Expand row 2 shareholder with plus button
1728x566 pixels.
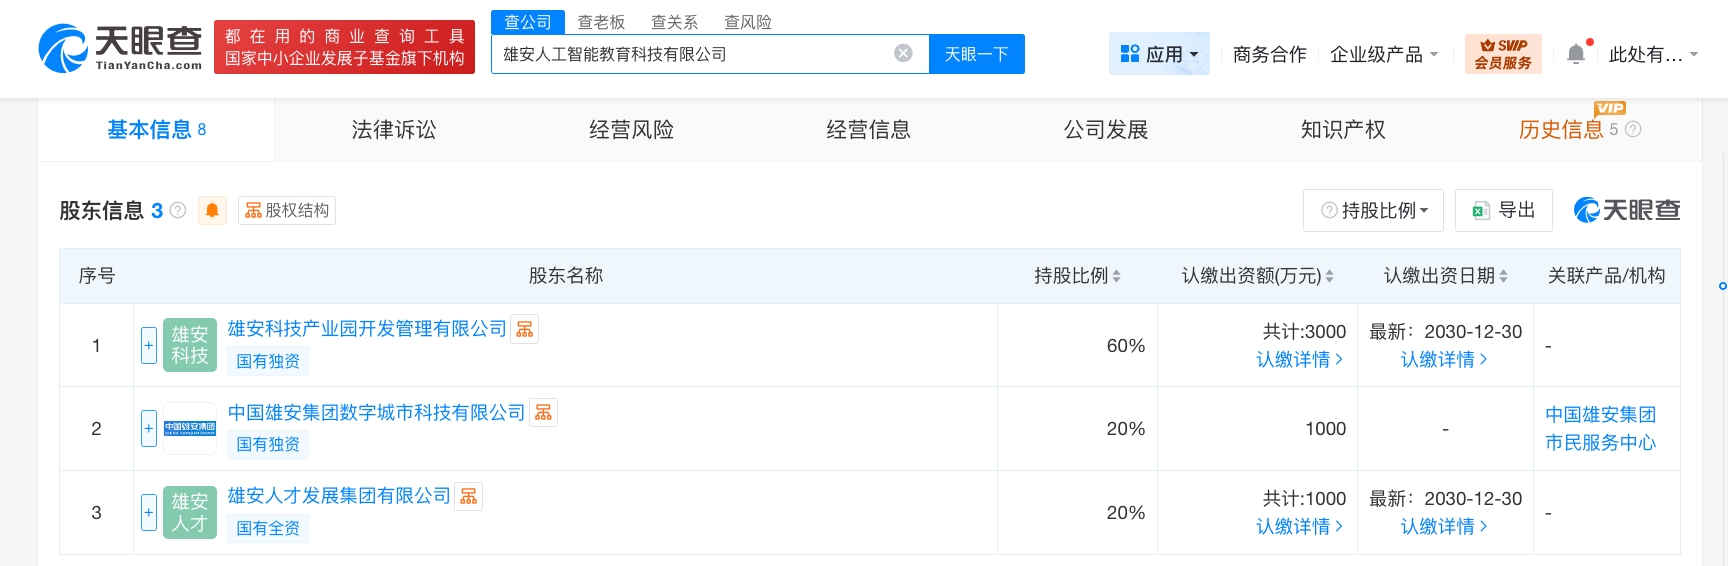(x=149, y=428)
